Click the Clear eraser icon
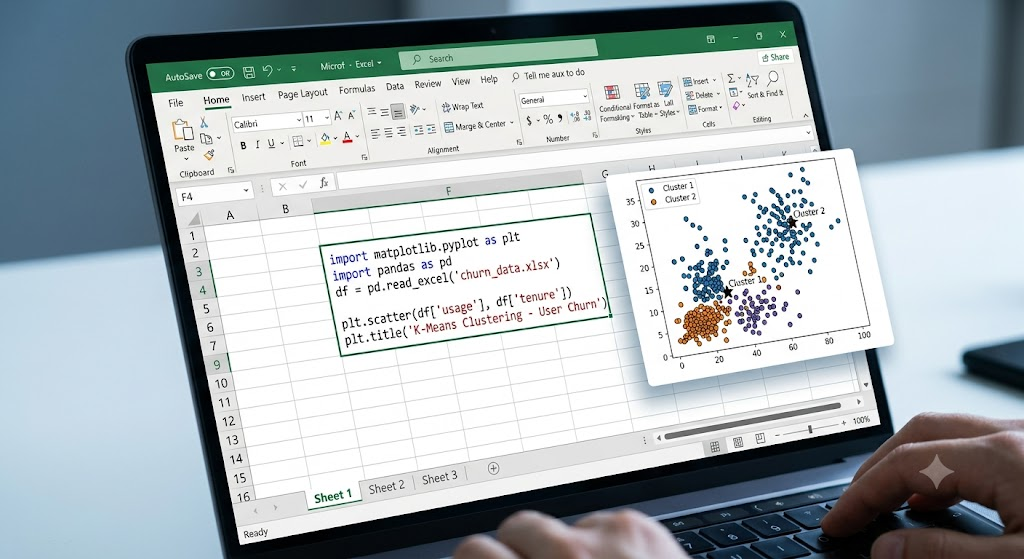 click(x=736, y=106)
